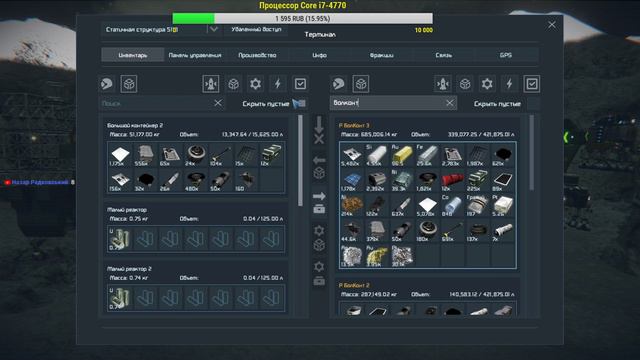Open character inventory in the left panel
Viewport: 640px width, 360px height.
[x=107, y=84]
